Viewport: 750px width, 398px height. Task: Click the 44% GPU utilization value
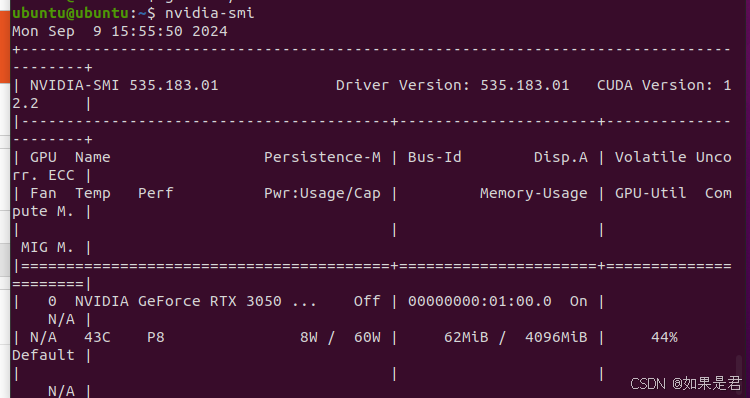664,337
